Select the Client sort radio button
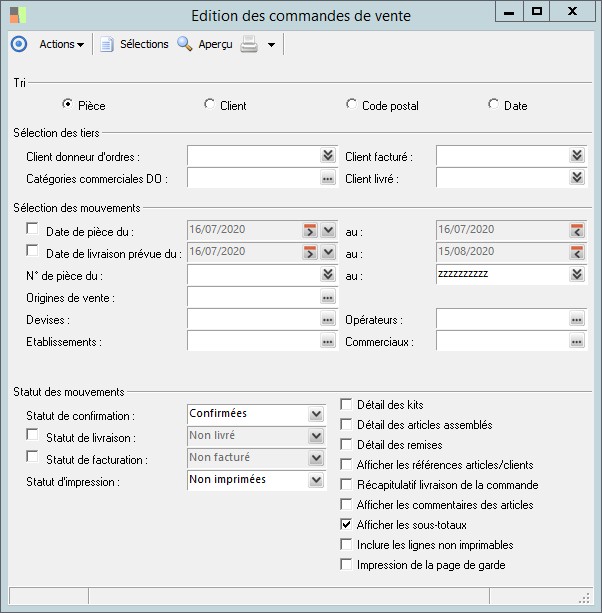Image resolution: width=602 pixels, height=613 pixels. (209, 105)
